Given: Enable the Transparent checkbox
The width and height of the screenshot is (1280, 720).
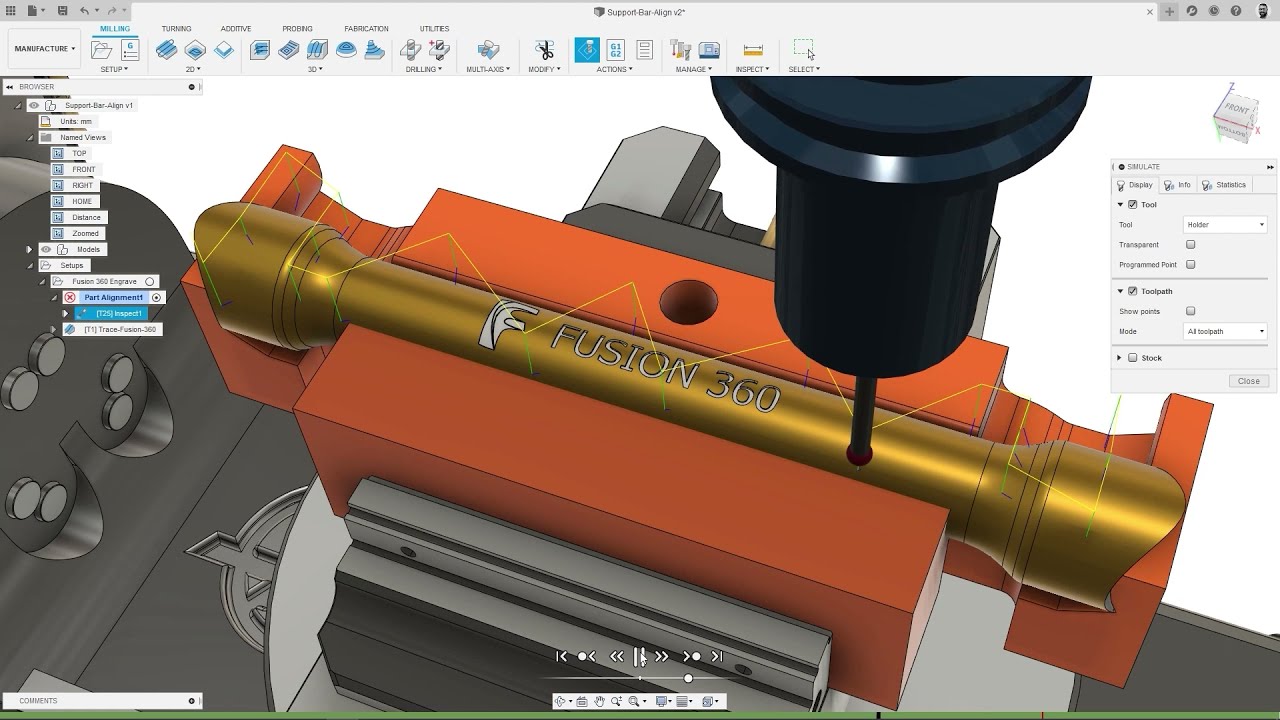Looking at the screenshot, I should click(x=1190, y=244).
